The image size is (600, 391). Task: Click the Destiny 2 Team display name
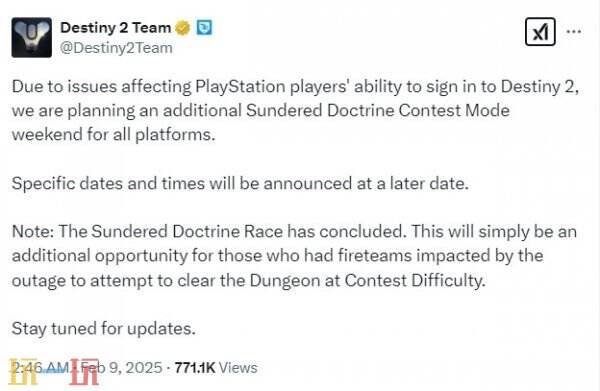point(115,28)
